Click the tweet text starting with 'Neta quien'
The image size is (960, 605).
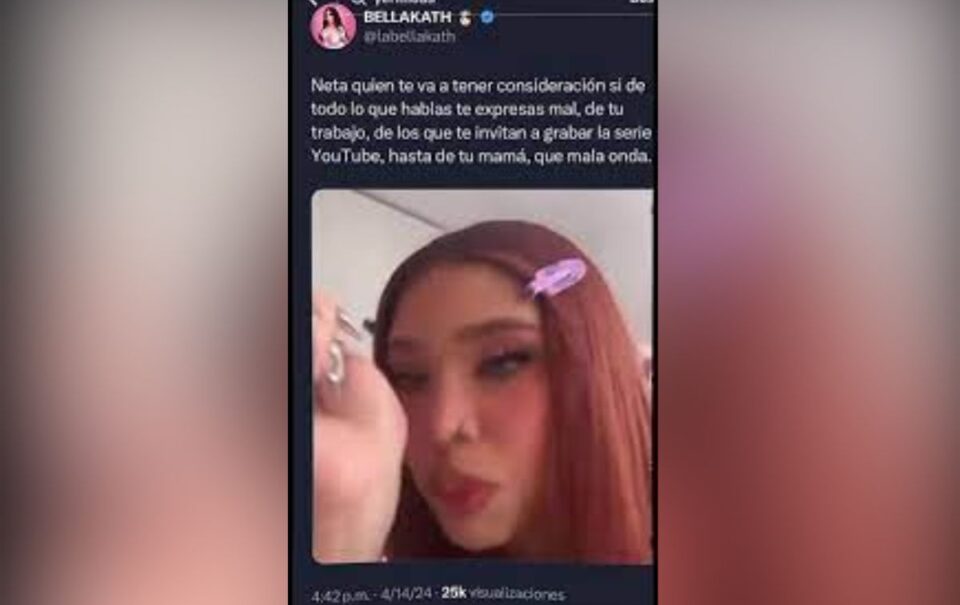(x=481, y=121)
